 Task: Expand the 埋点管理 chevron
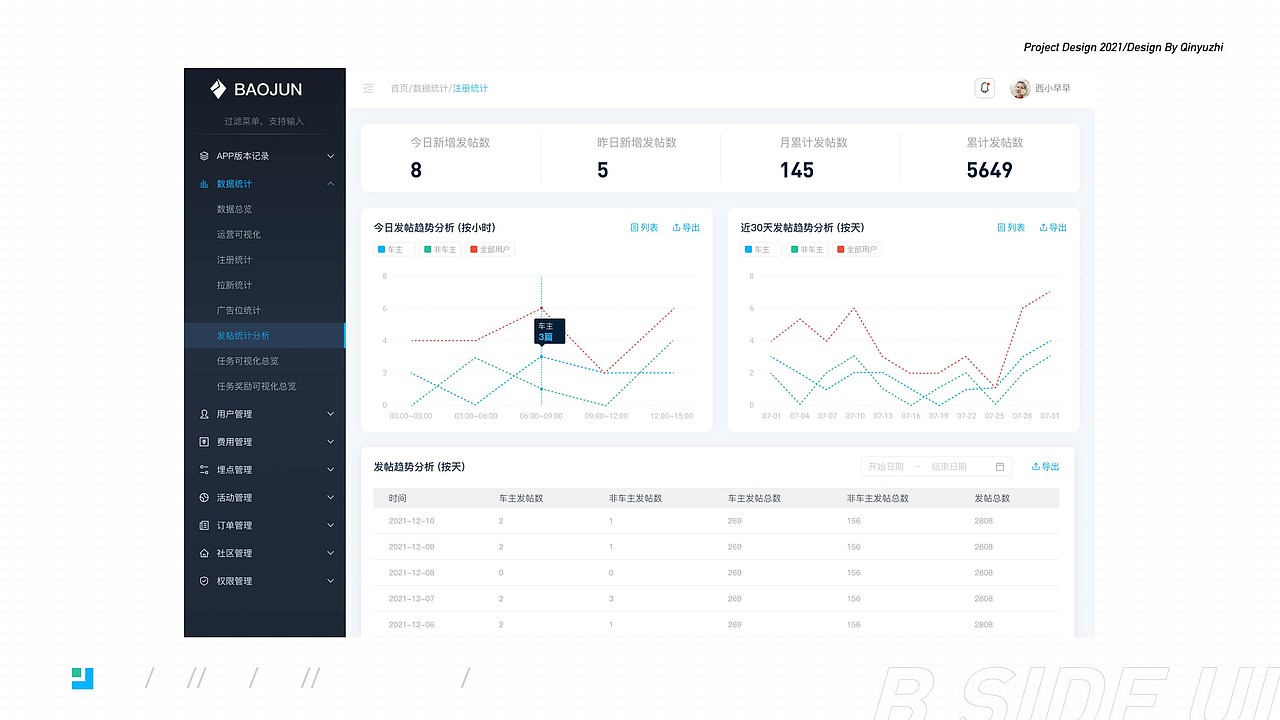330,470
